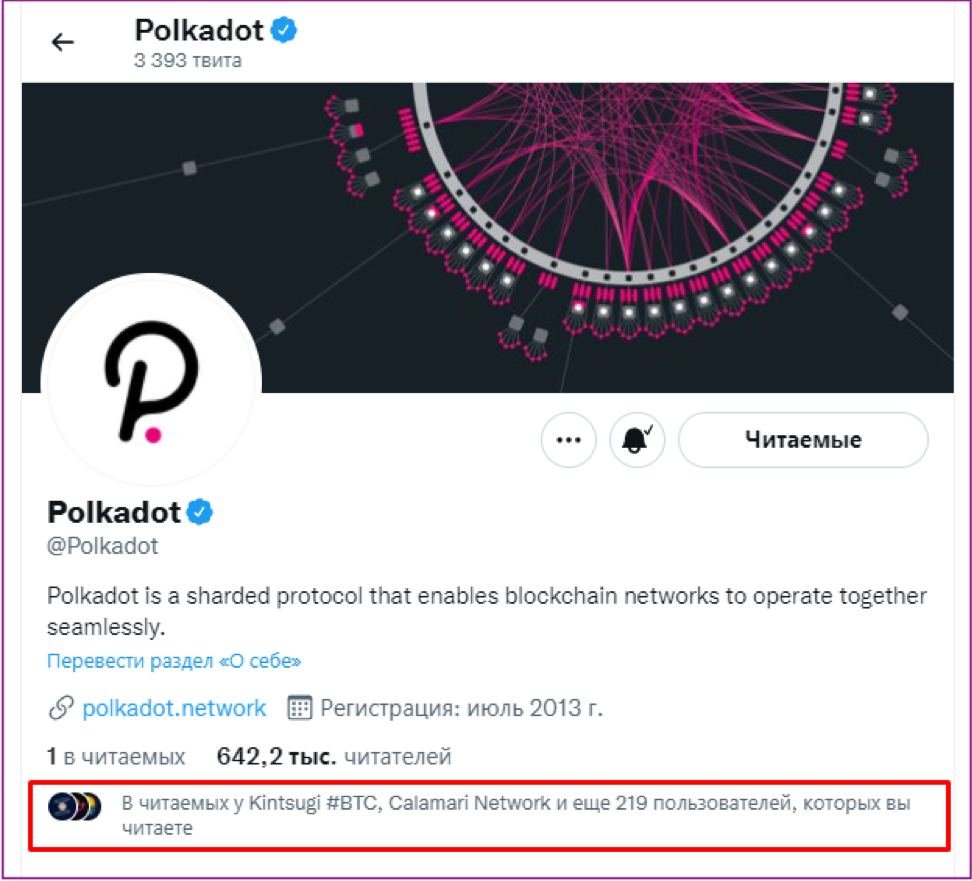
Task: Click the chain link icon before polkadot.network
Action: pyautogui.click(x=61, y=709)
